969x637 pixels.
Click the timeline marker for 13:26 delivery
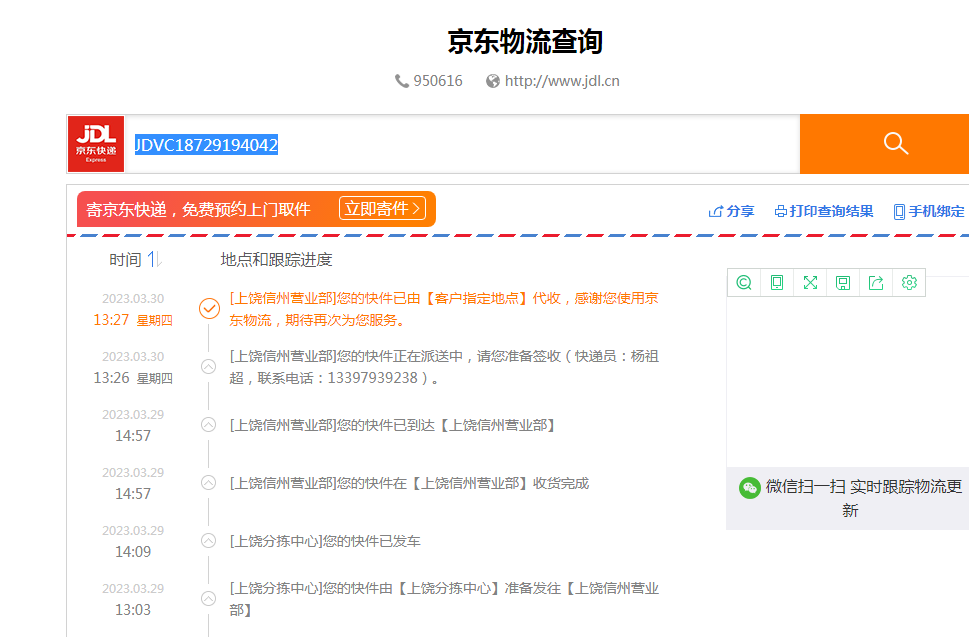tap(209, 366)
